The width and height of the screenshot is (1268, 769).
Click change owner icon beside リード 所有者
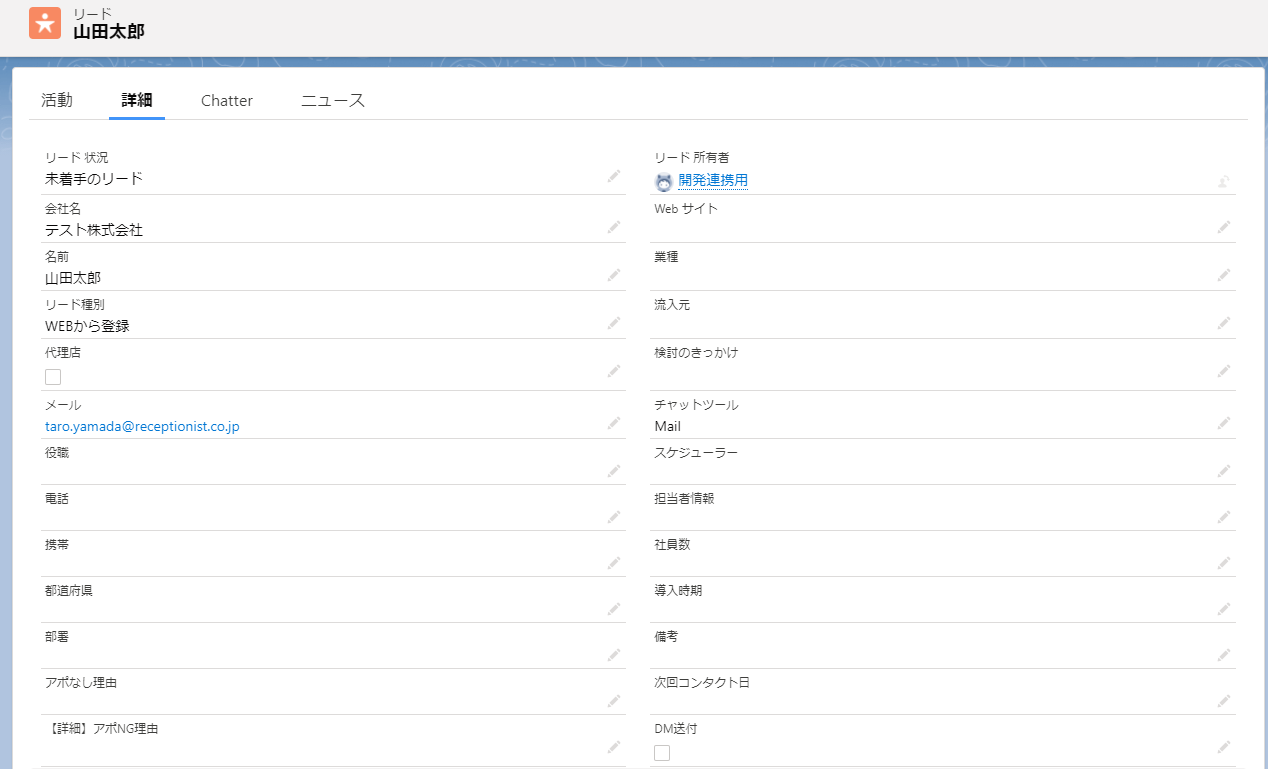pos(1223,181)
